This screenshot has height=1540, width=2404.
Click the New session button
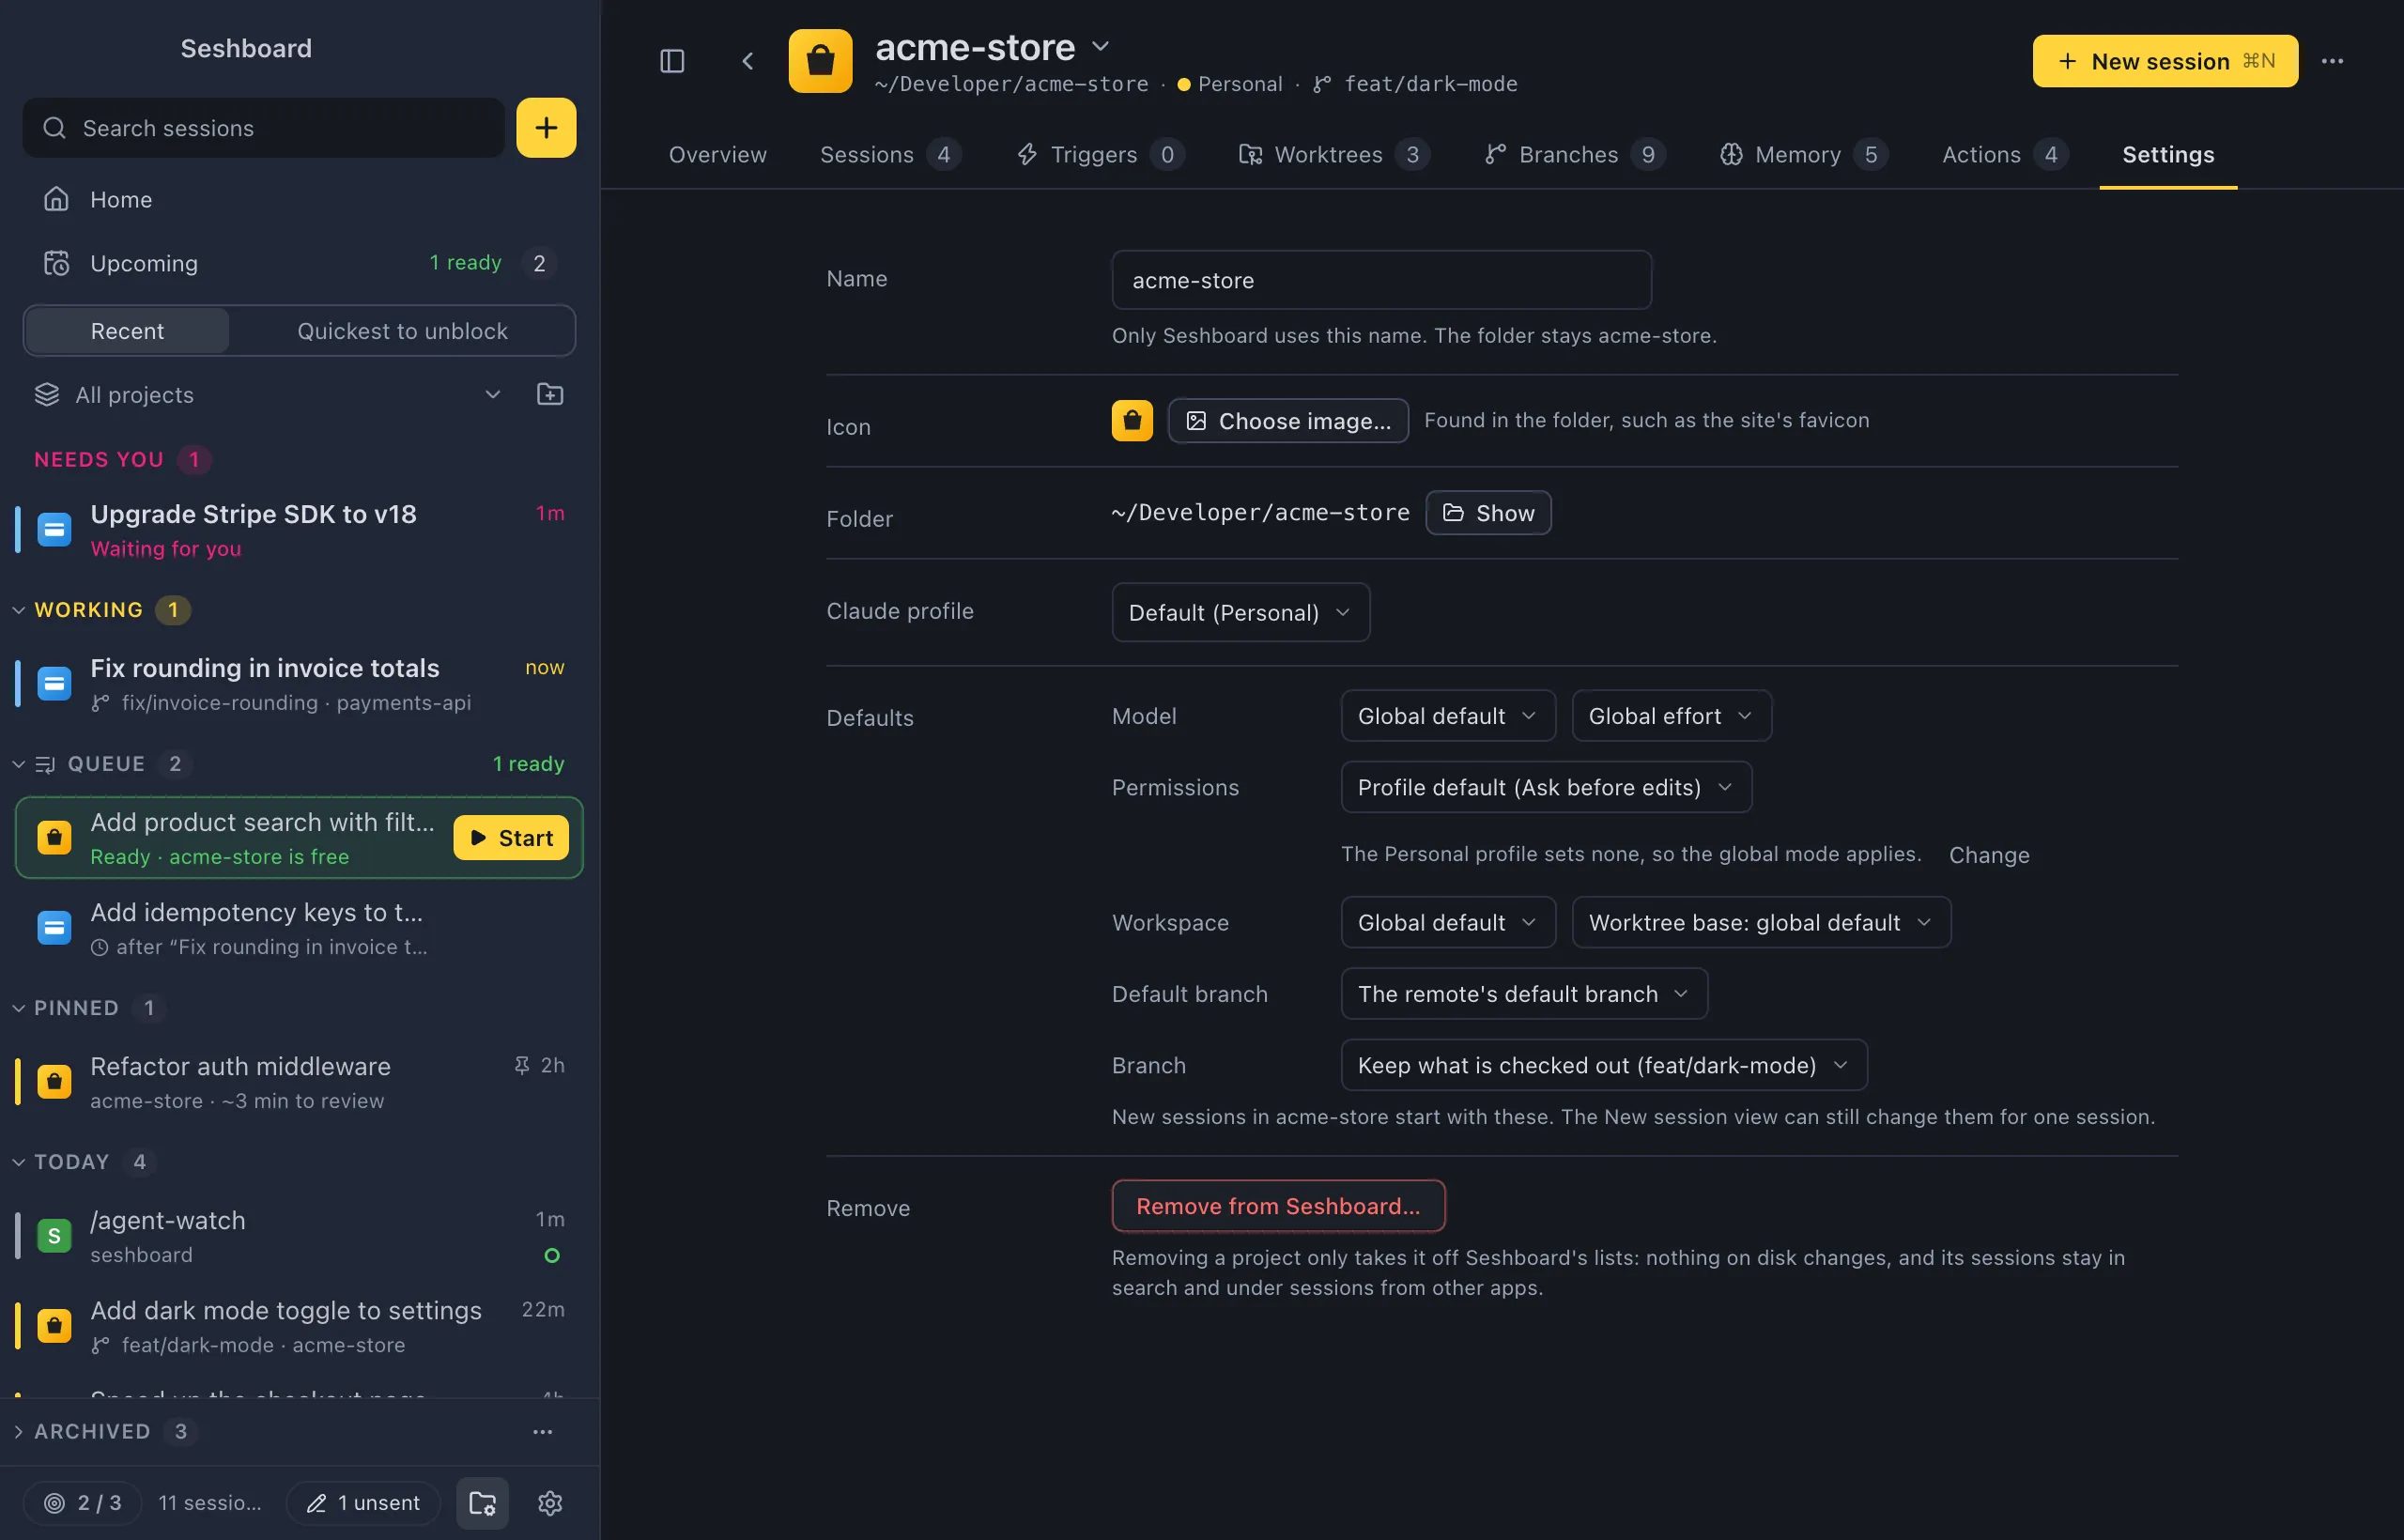click(2165, 61)
